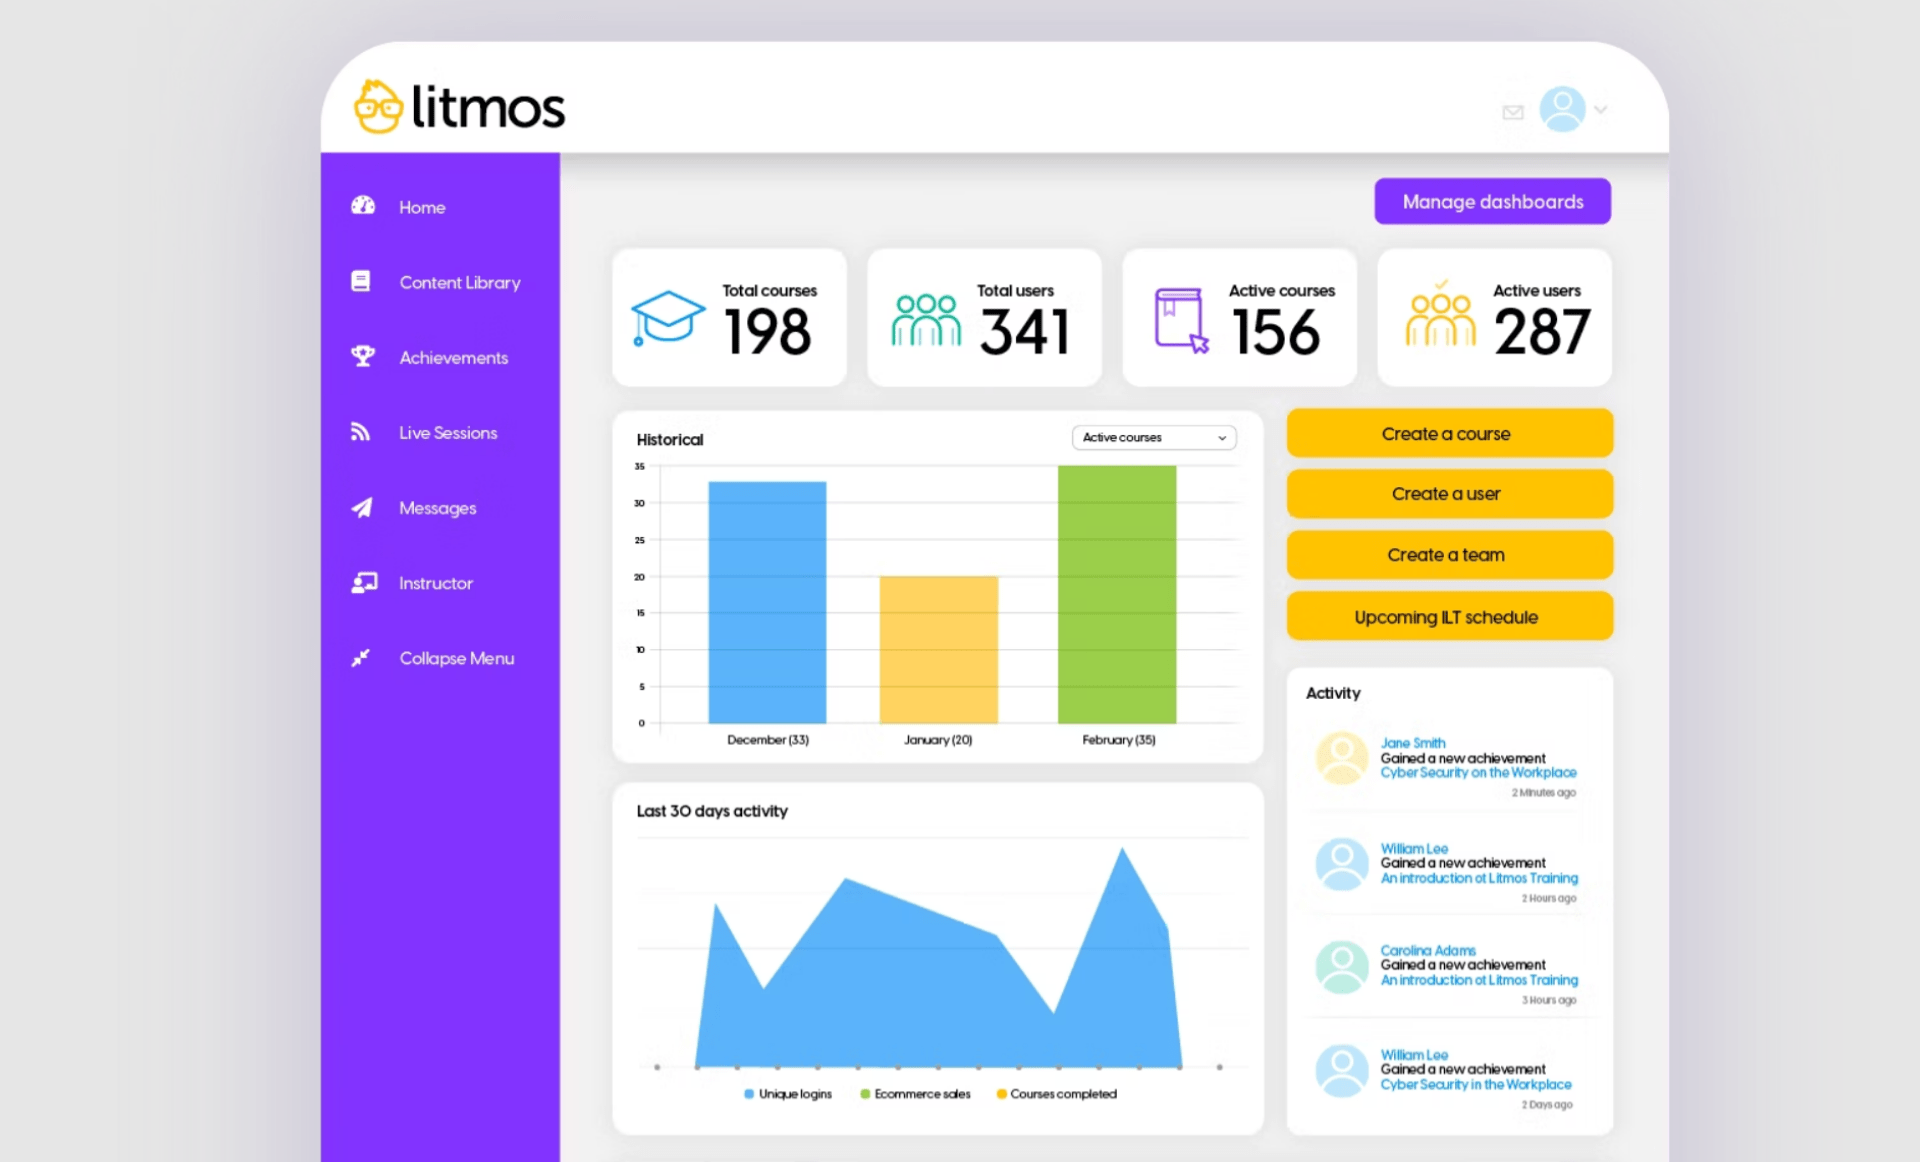The width and height of the screenshot is (1920, 1162).
Task: Click the Total users value 341
Action: tap(1024, 332)
